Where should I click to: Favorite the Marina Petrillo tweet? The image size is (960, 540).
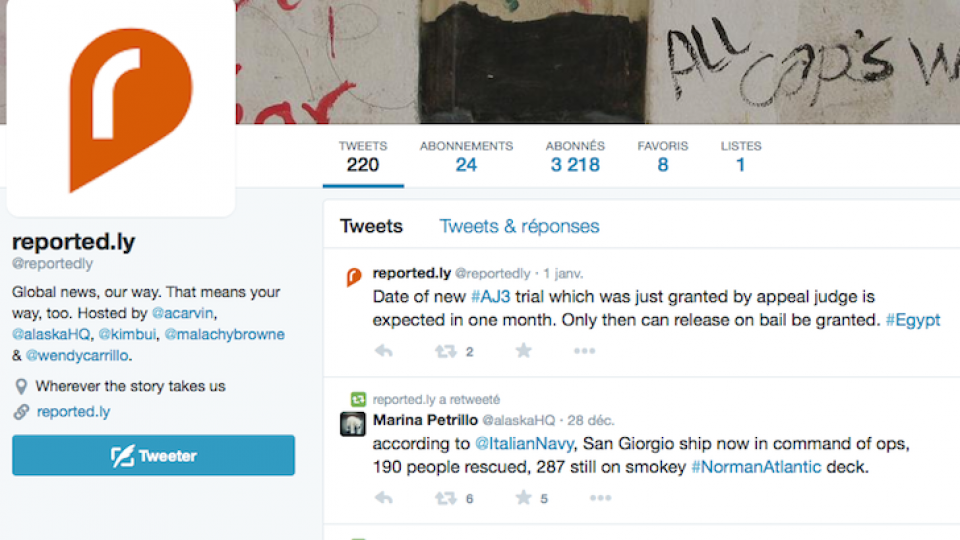pos(523,498)
